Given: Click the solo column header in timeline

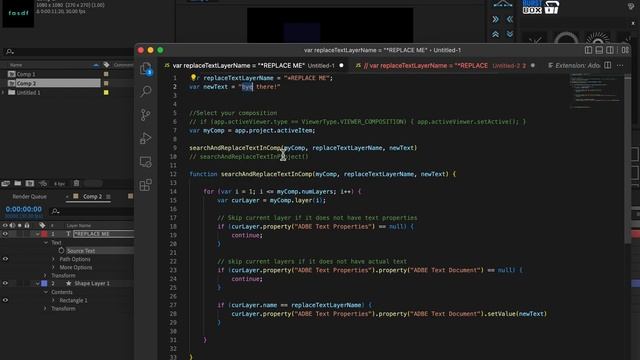Looking at the screenshot, I should [x=20, y=225].
